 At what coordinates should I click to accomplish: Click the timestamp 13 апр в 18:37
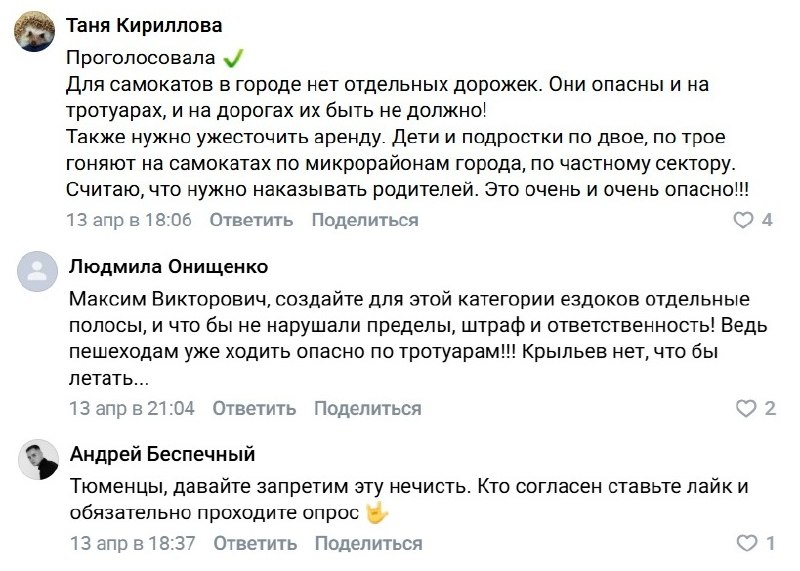[x=130, y=544]
